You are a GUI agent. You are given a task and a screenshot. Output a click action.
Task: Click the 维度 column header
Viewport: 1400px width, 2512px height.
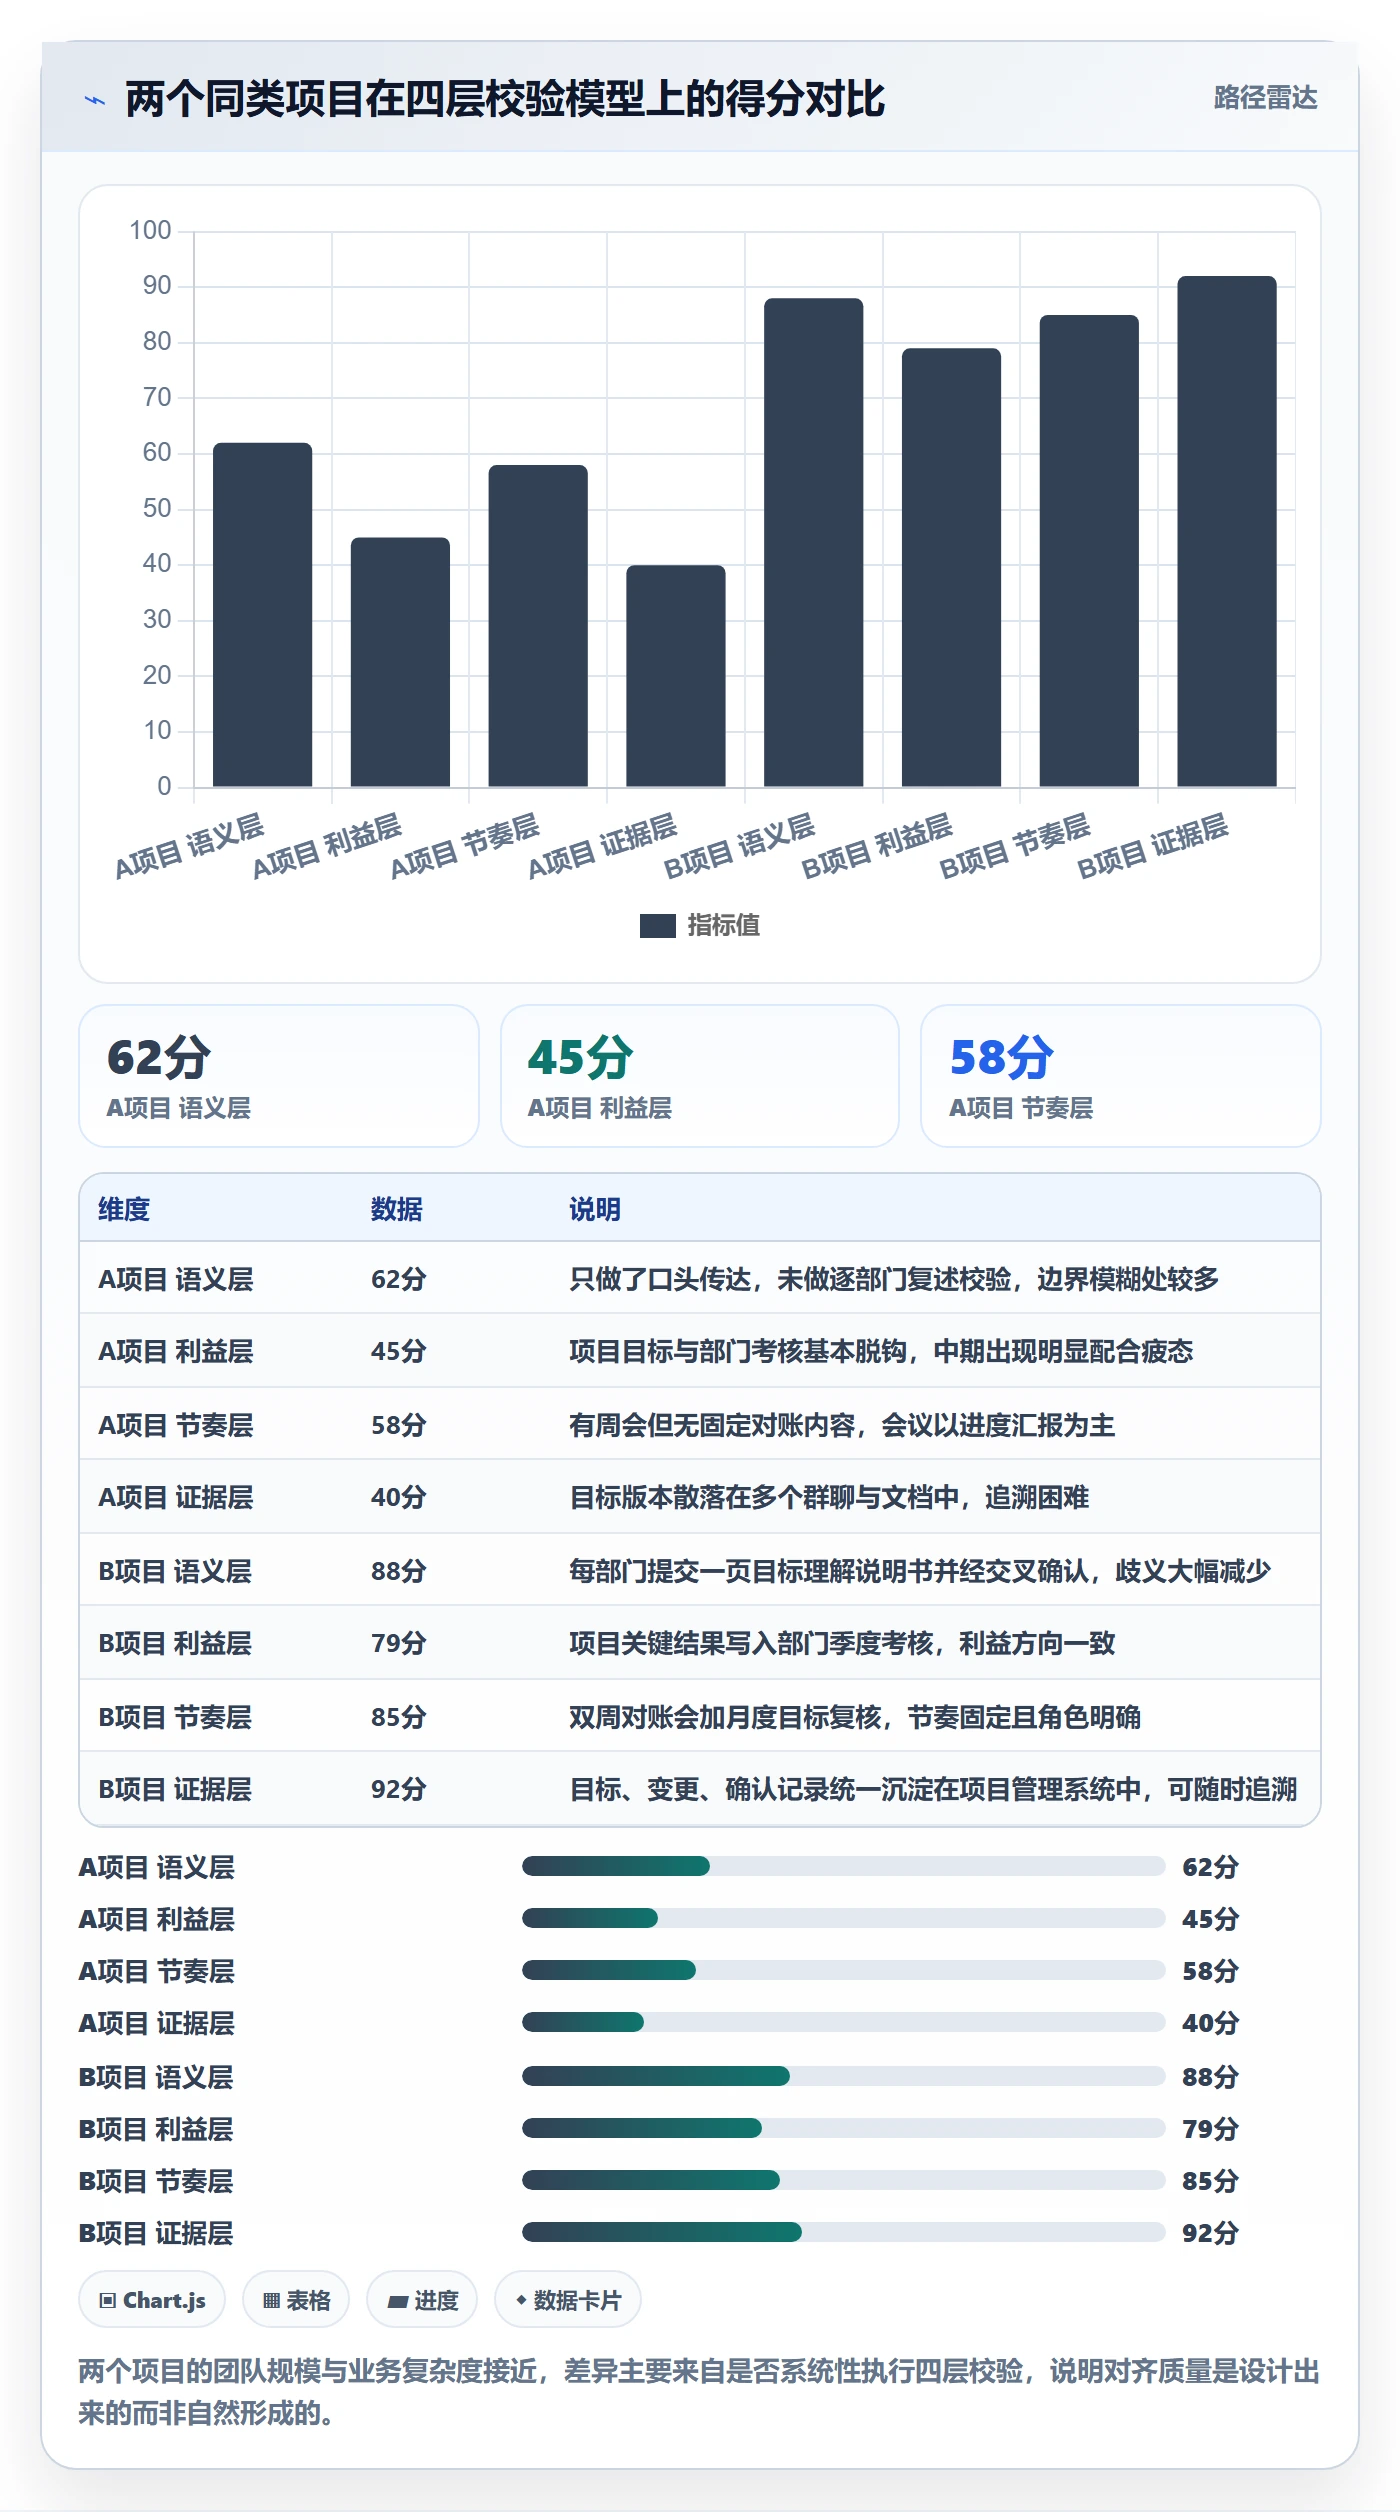click(x=124, y=1209)
